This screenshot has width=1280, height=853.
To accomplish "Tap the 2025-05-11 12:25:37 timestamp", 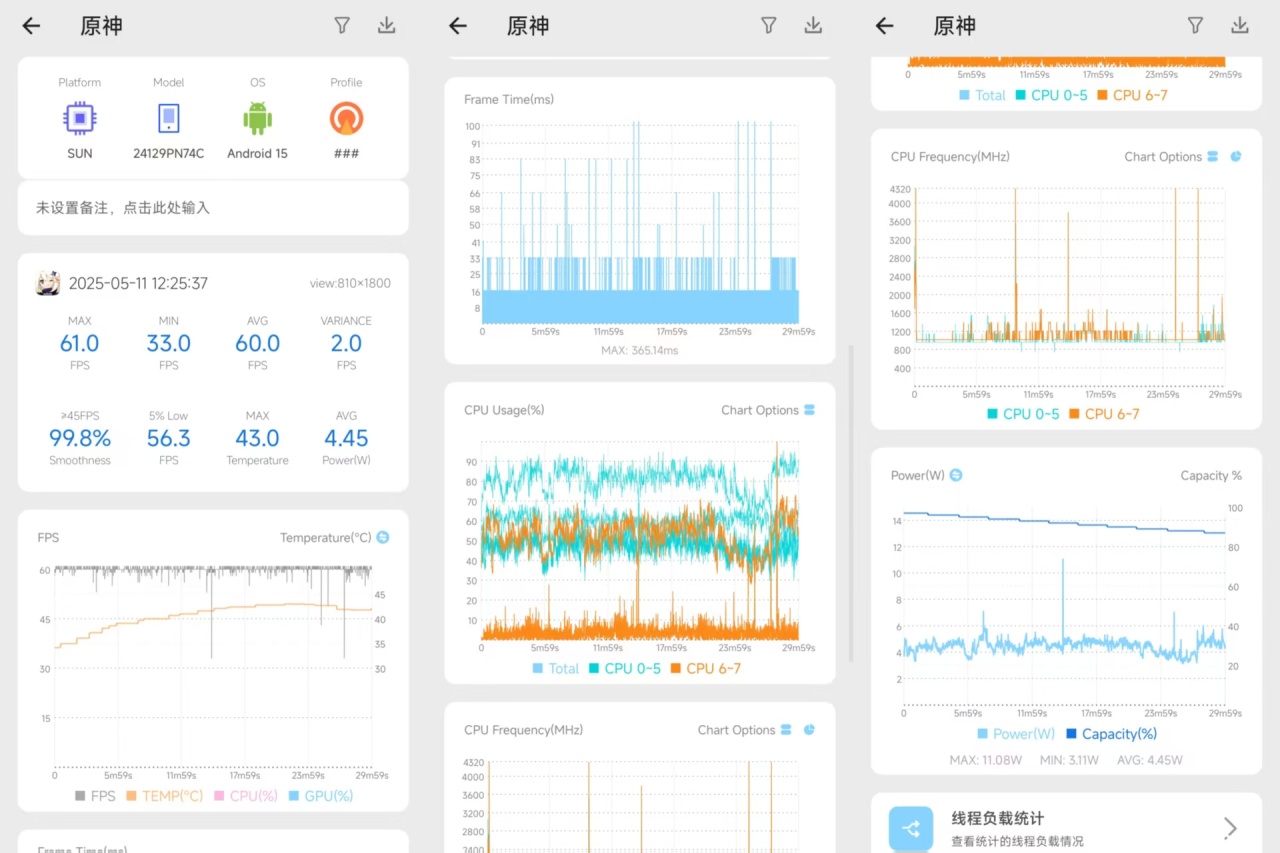I will (x=138, y=283).
